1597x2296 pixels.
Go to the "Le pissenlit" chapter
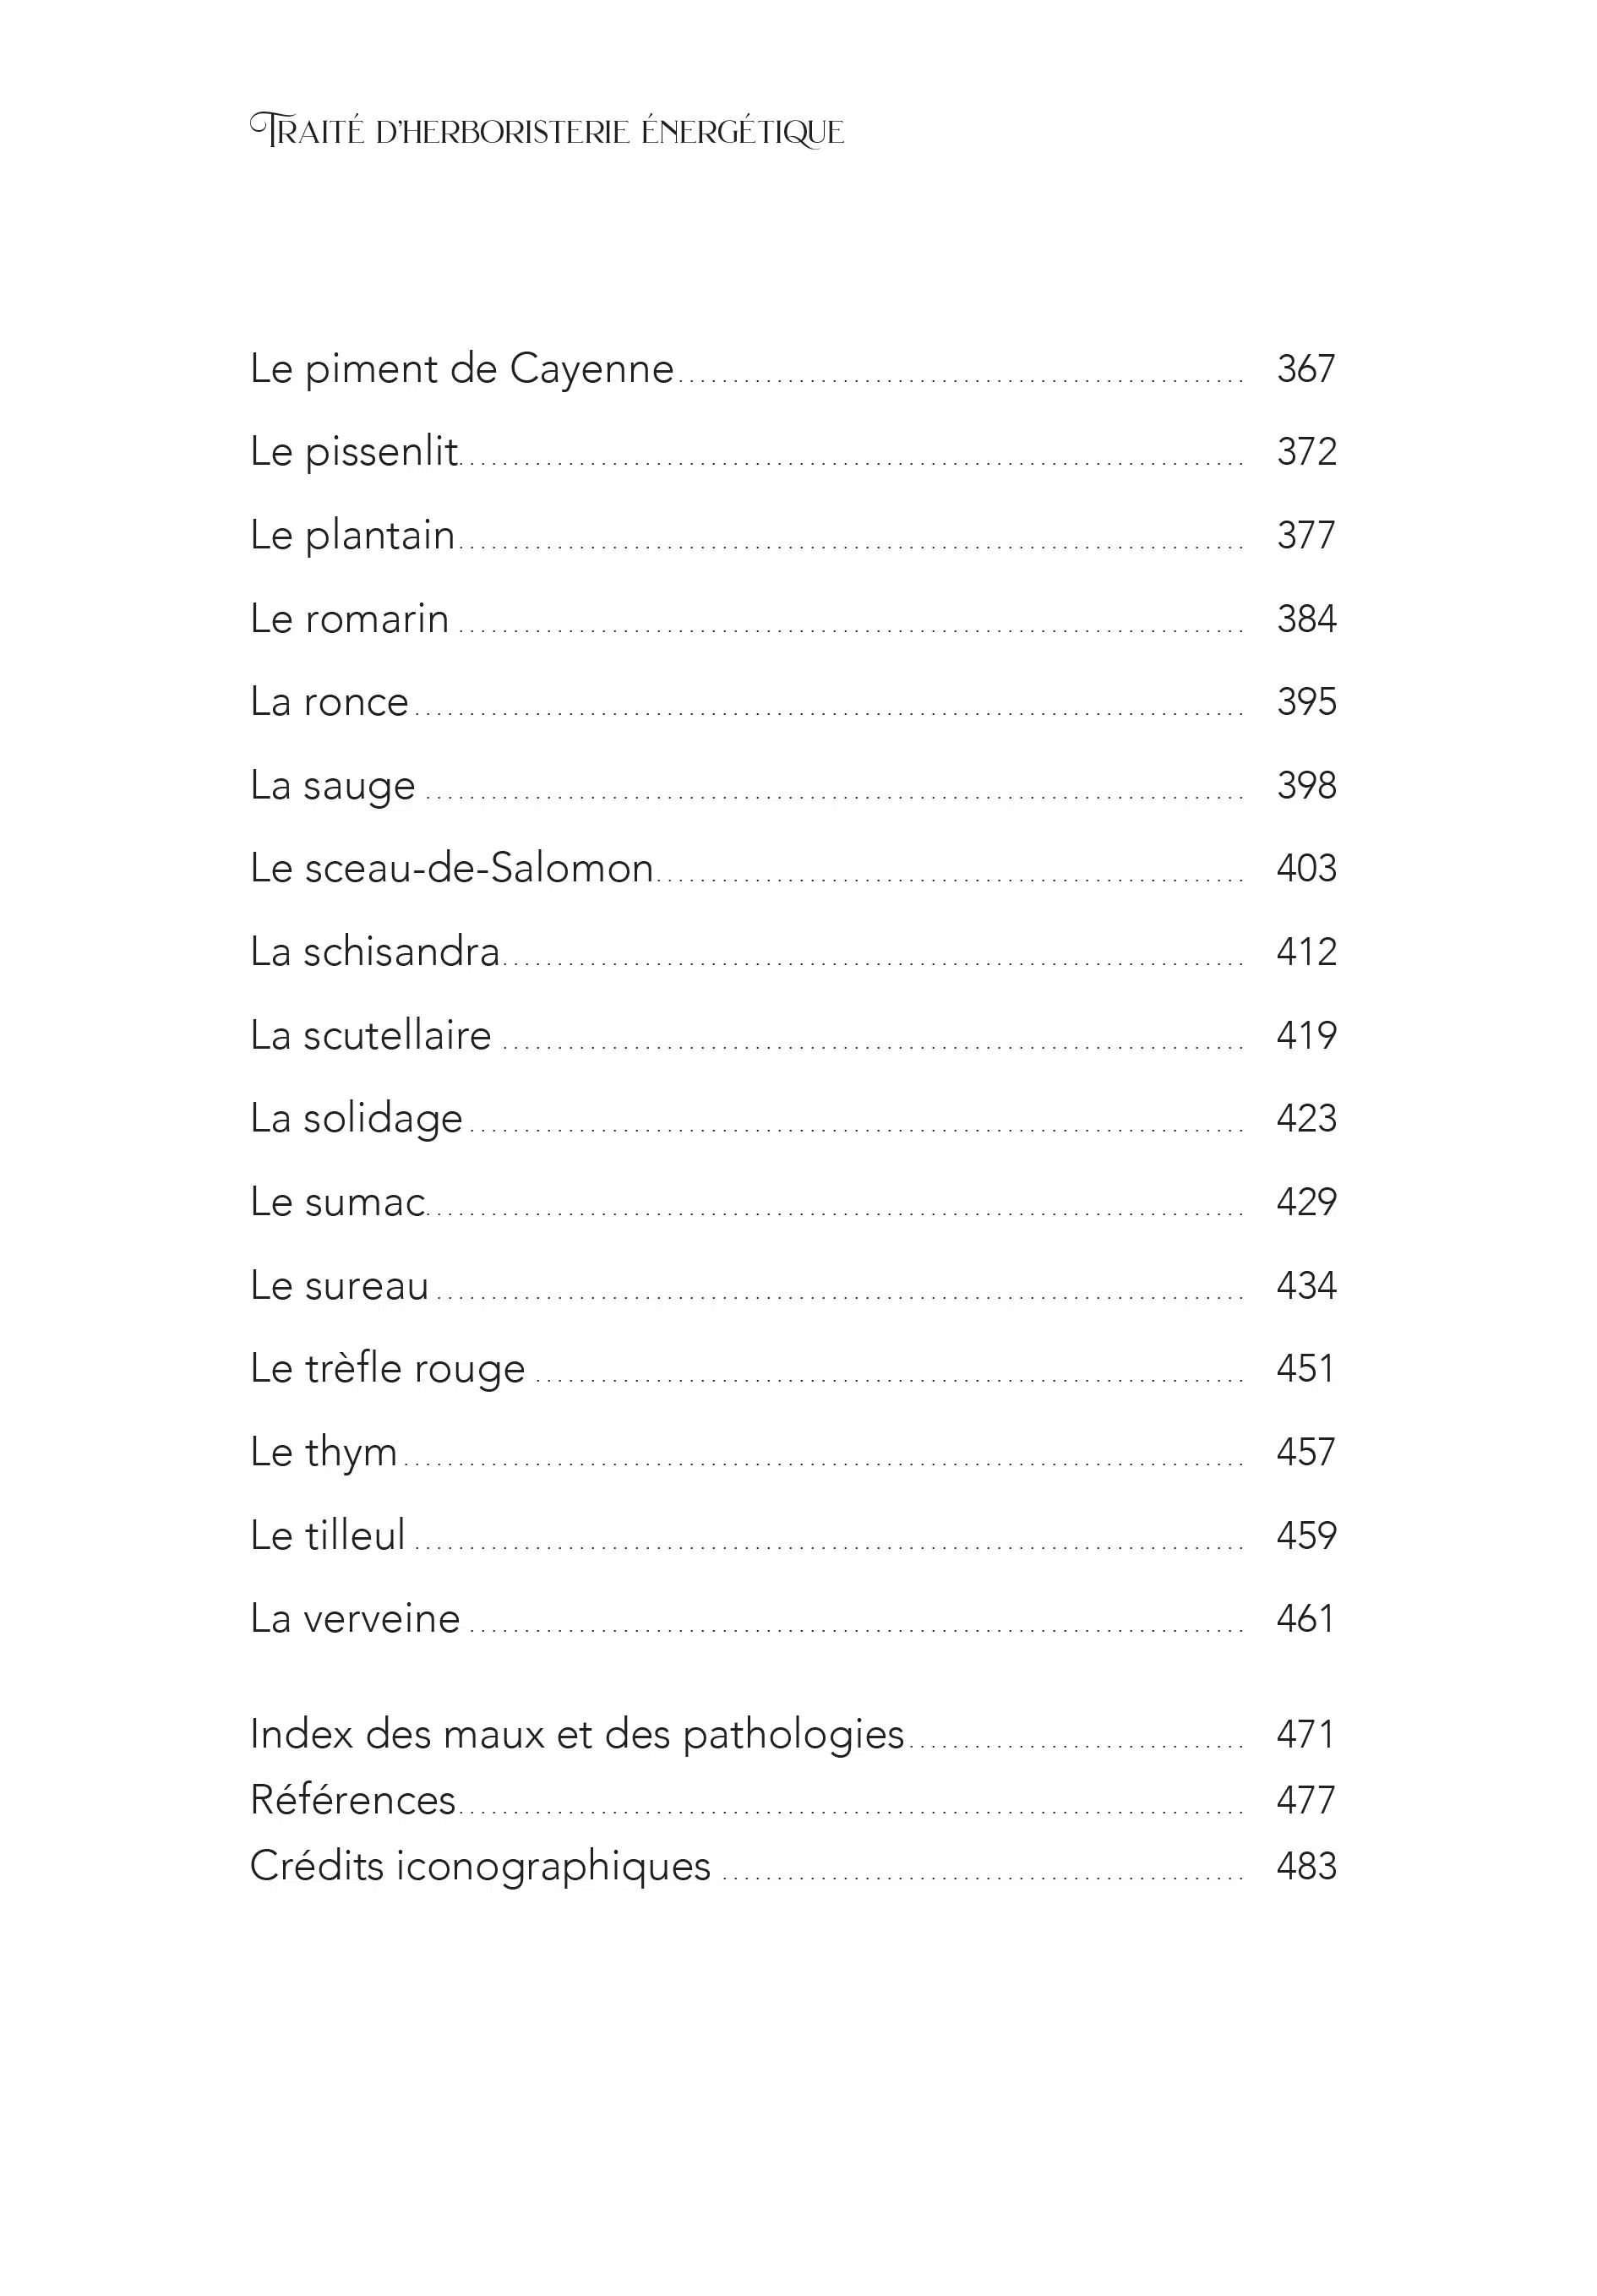point(354,452)
